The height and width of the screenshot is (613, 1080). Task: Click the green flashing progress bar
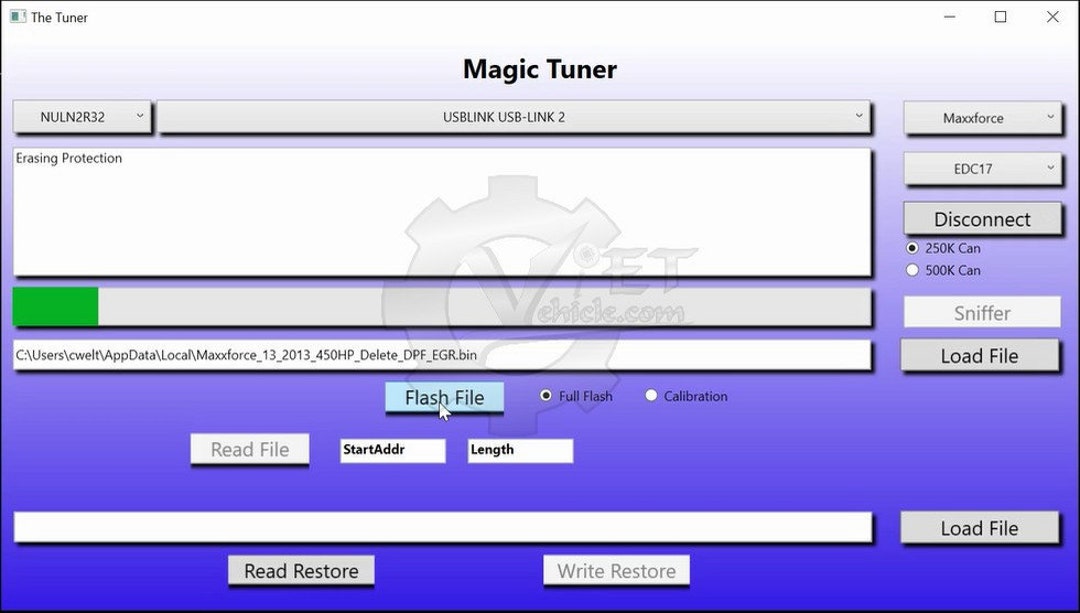(x=442, y=306)
